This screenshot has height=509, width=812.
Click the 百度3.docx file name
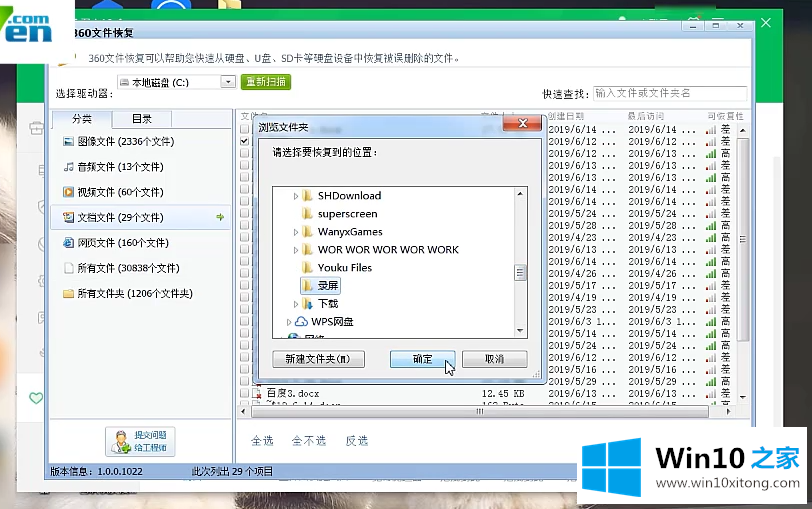(x=293, y=394)
